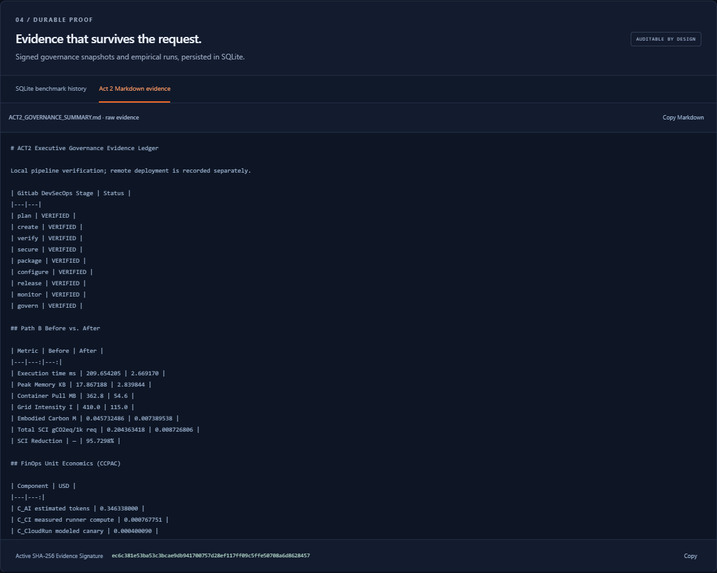The height and width of the screenshot is (573, 717).
Task: Click the Auditable by Design badge
Action: pos(665,39)
